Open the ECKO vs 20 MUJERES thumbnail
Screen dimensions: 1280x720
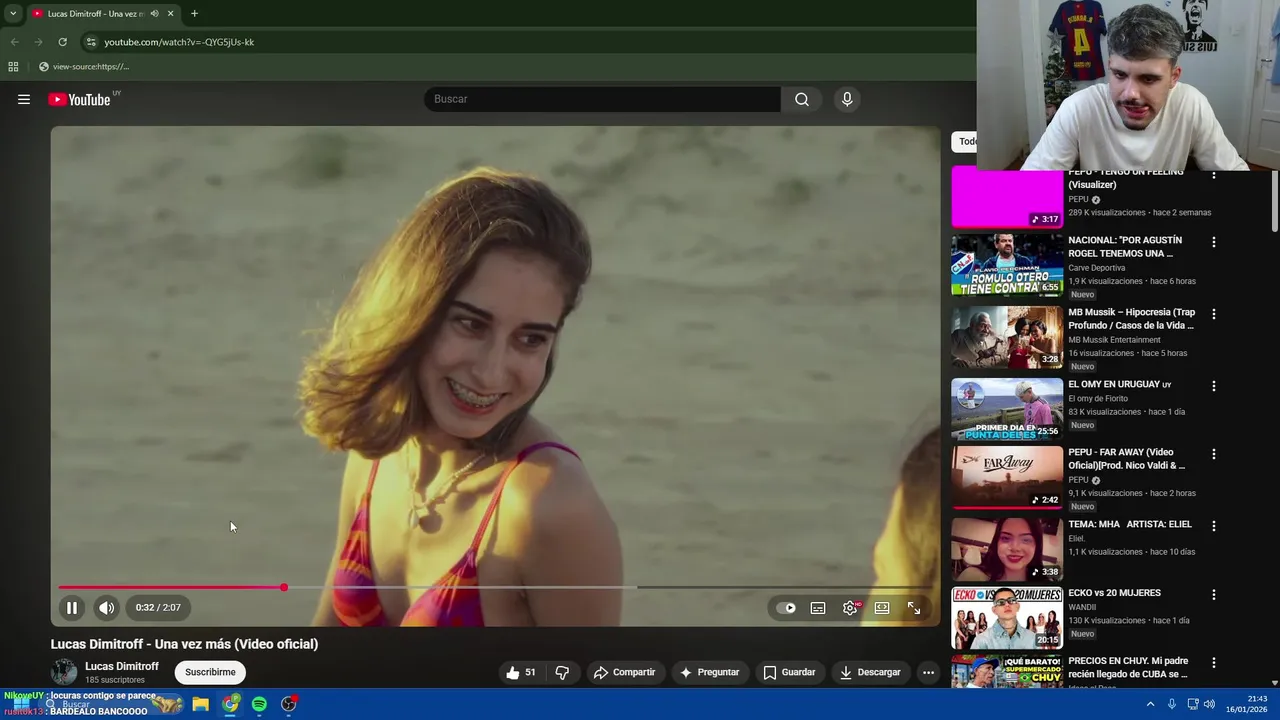click(1007, 618)
